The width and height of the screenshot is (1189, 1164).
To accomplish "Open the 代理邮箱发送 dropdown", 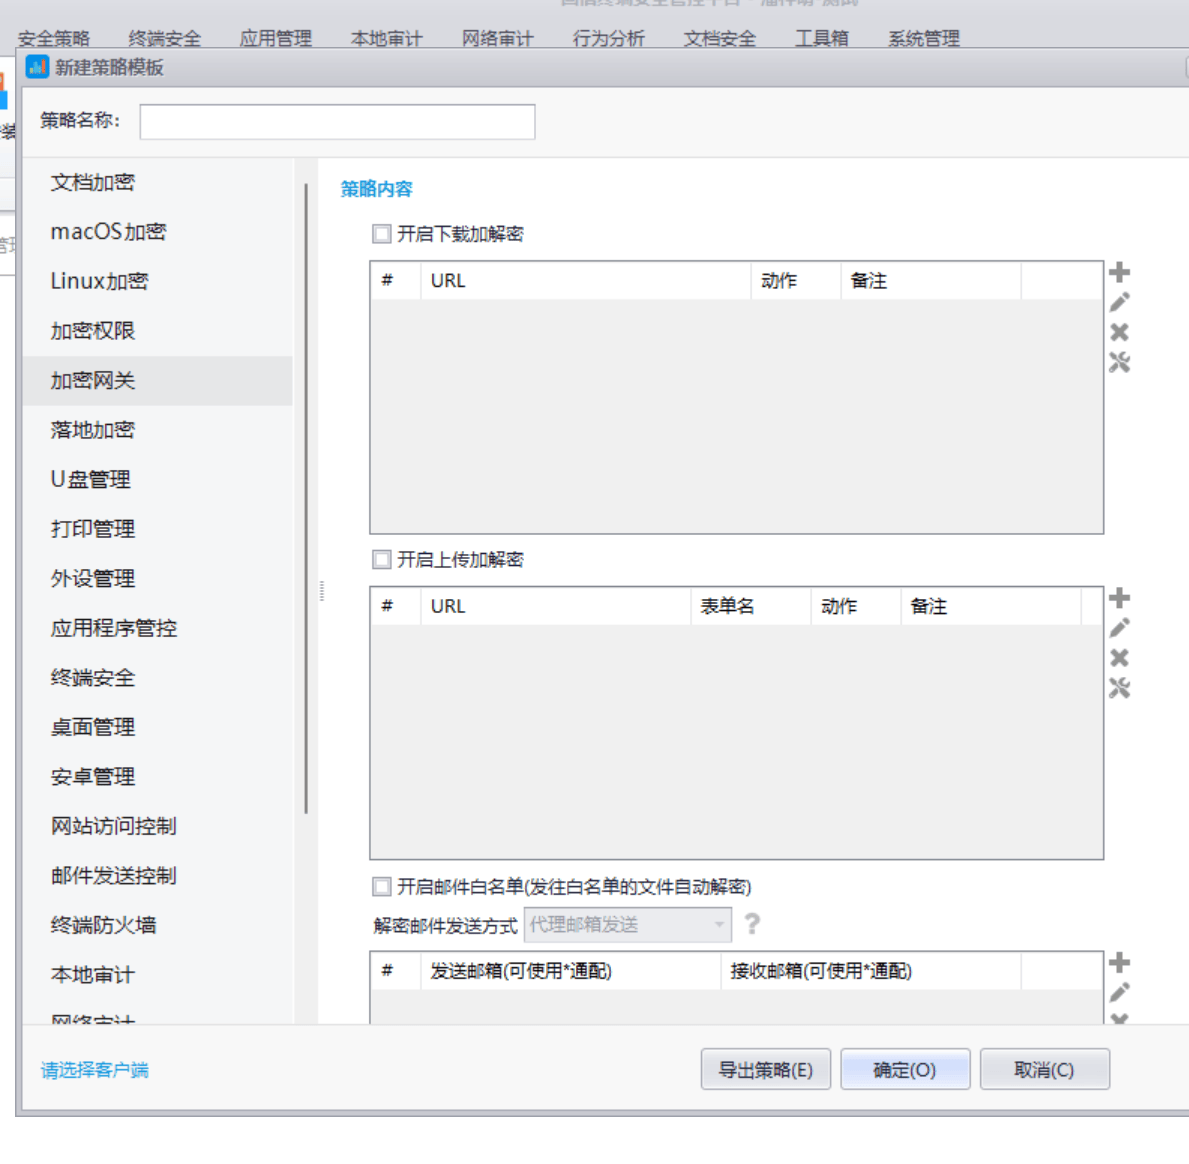I will (719, 925).
